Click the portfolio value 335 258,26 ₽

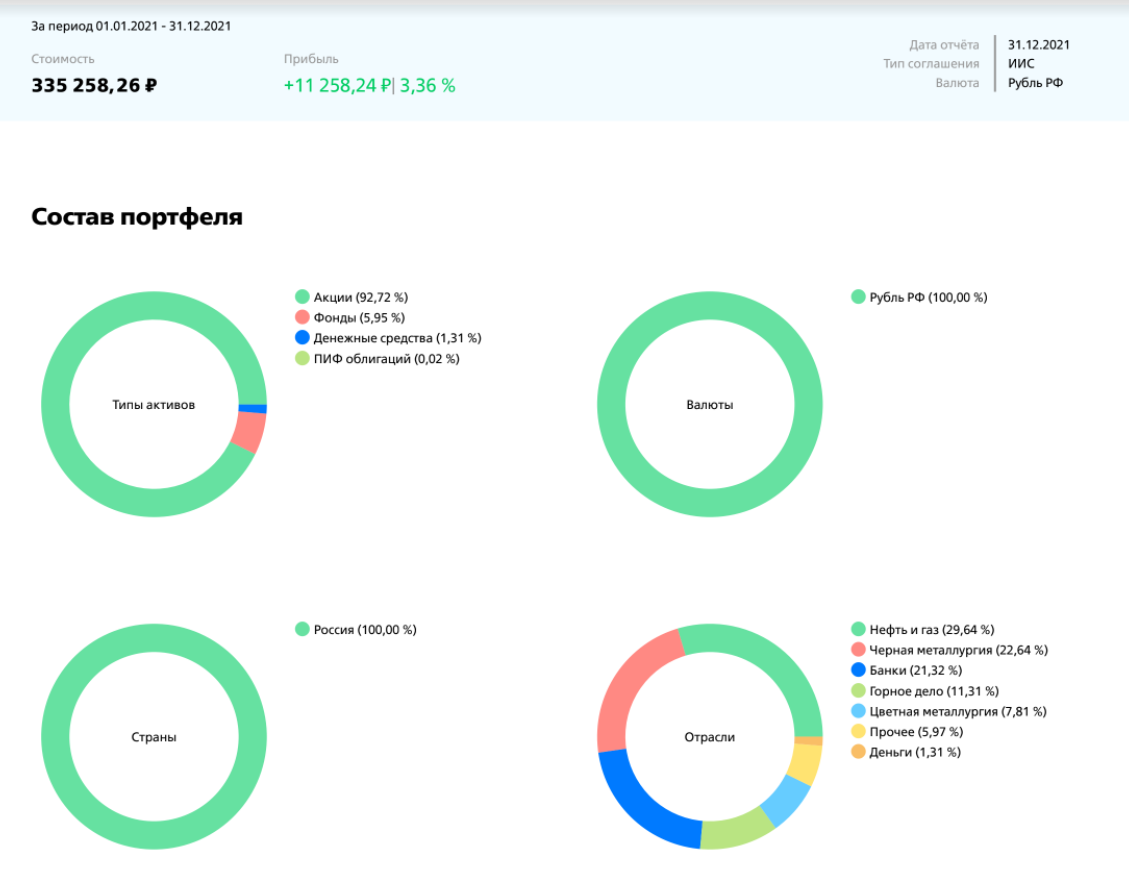point(94,85)
